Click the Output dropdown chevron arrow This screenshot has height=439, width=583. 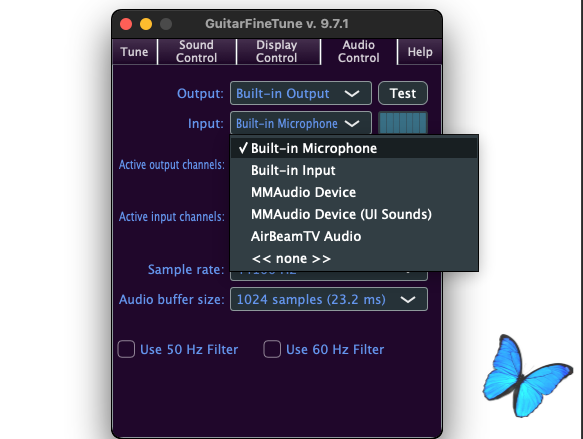coord(352,94)
